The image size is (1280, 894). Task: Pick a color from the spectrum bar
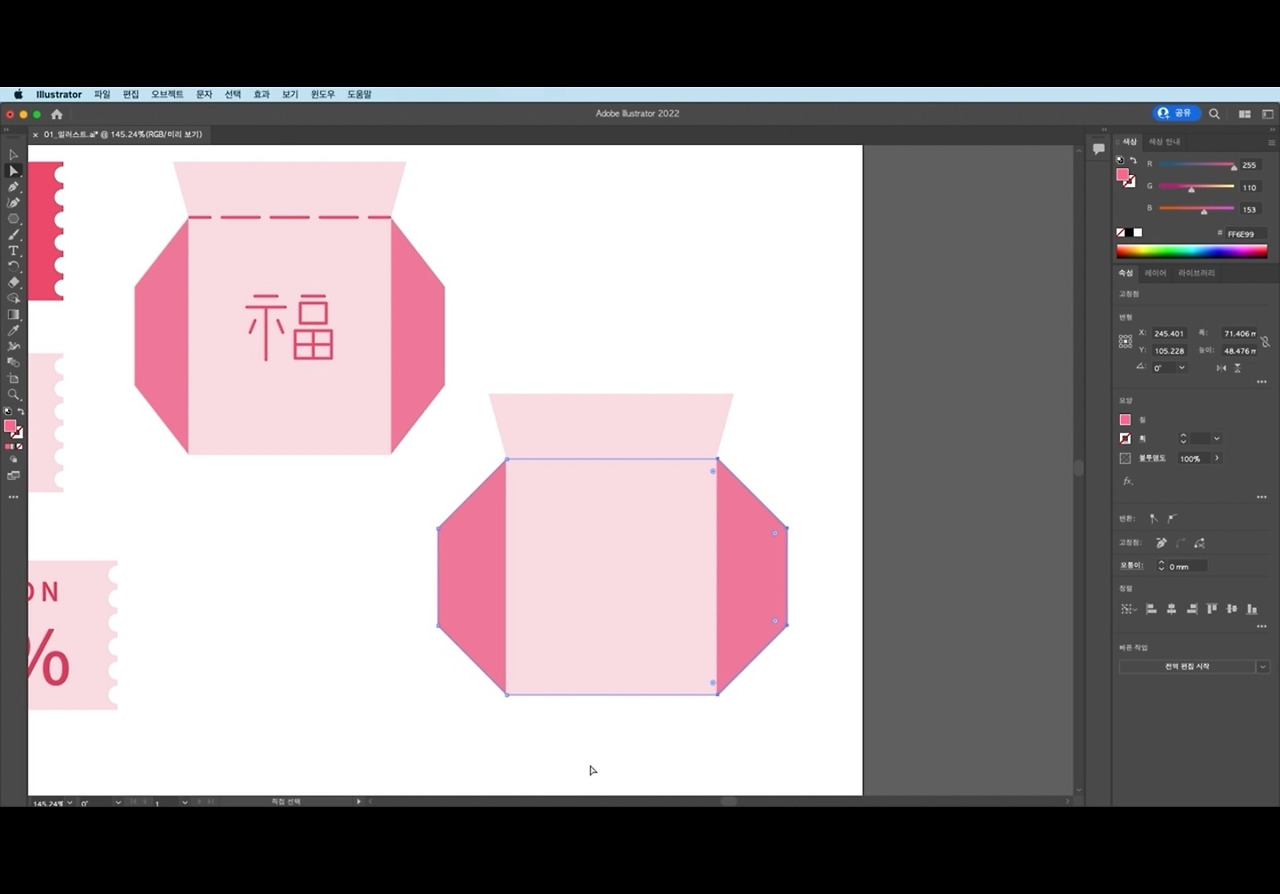point(1191,252)
